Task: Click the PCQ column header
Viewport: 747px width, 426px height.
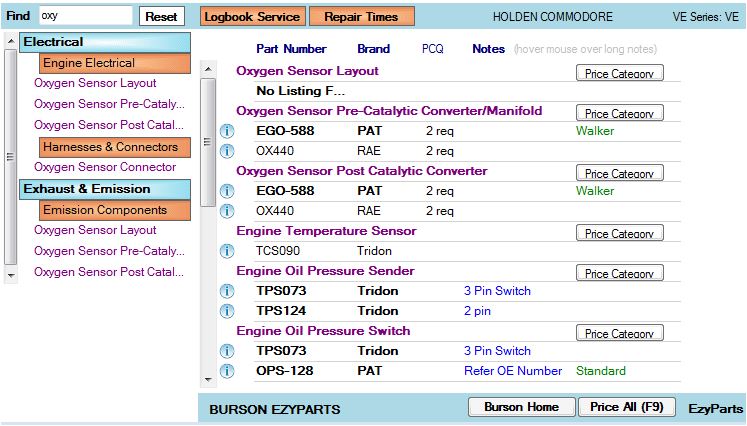Action: (433, 49)
